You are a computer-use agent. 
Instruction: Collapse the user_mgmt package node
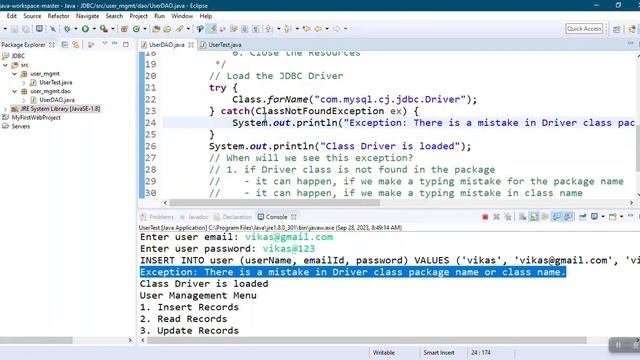tap(15, 74)
